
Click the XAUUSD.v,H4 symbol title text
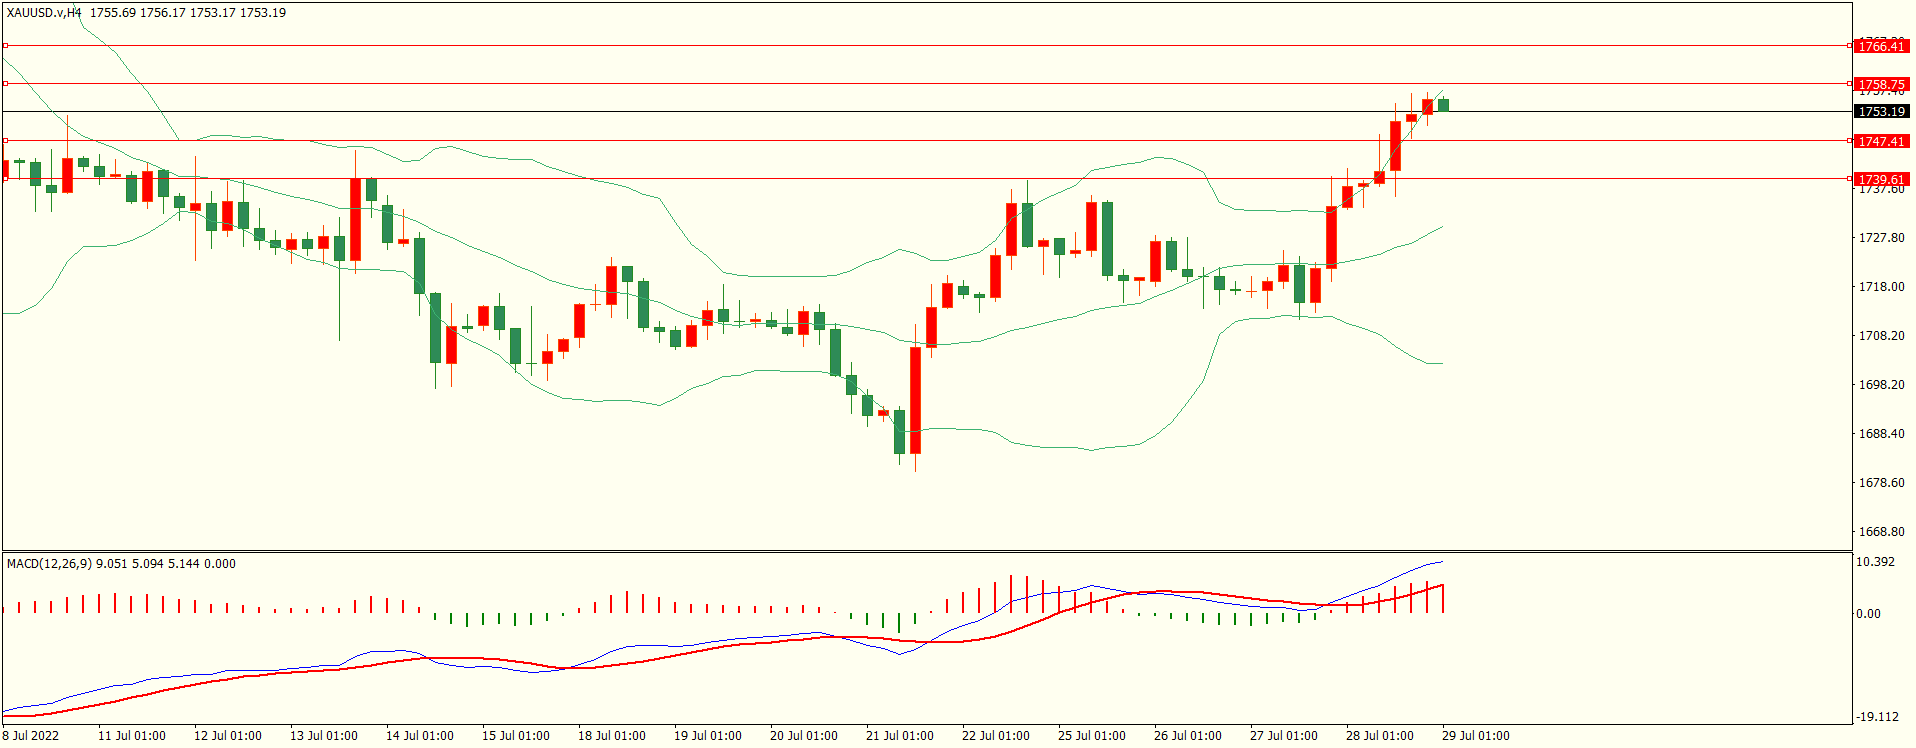point(44,13)
